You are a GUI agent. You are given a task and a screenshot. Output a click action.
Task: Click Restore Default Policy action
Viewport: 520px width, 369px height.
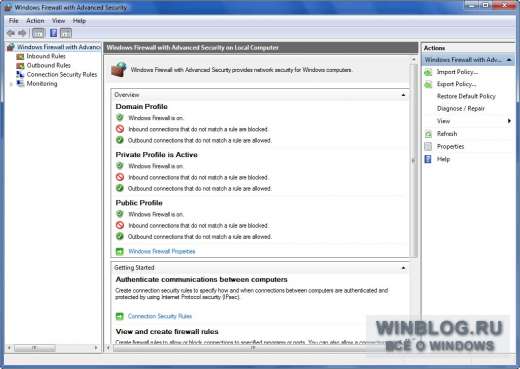(466, 96)
